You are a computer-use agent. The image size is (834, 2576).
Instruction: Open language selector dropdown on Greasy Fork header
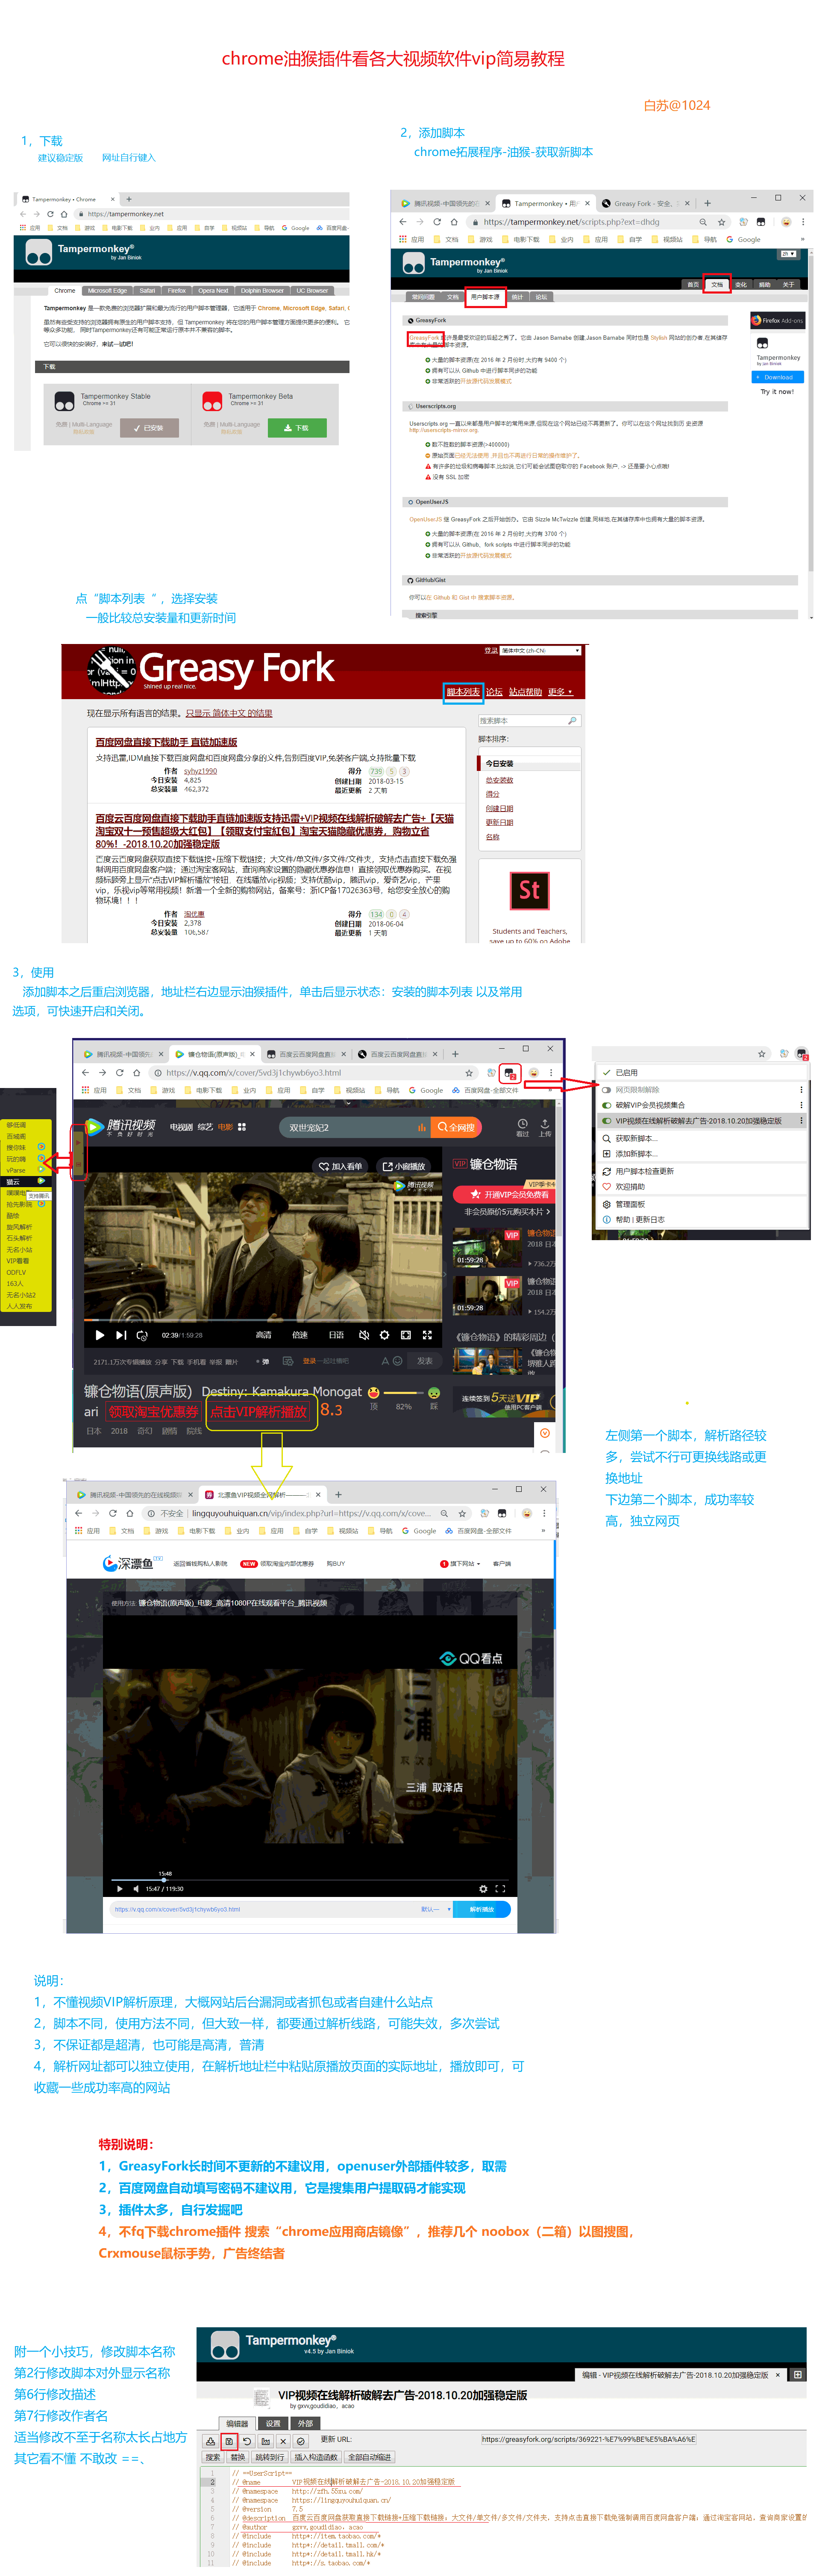tap(540, 650)
